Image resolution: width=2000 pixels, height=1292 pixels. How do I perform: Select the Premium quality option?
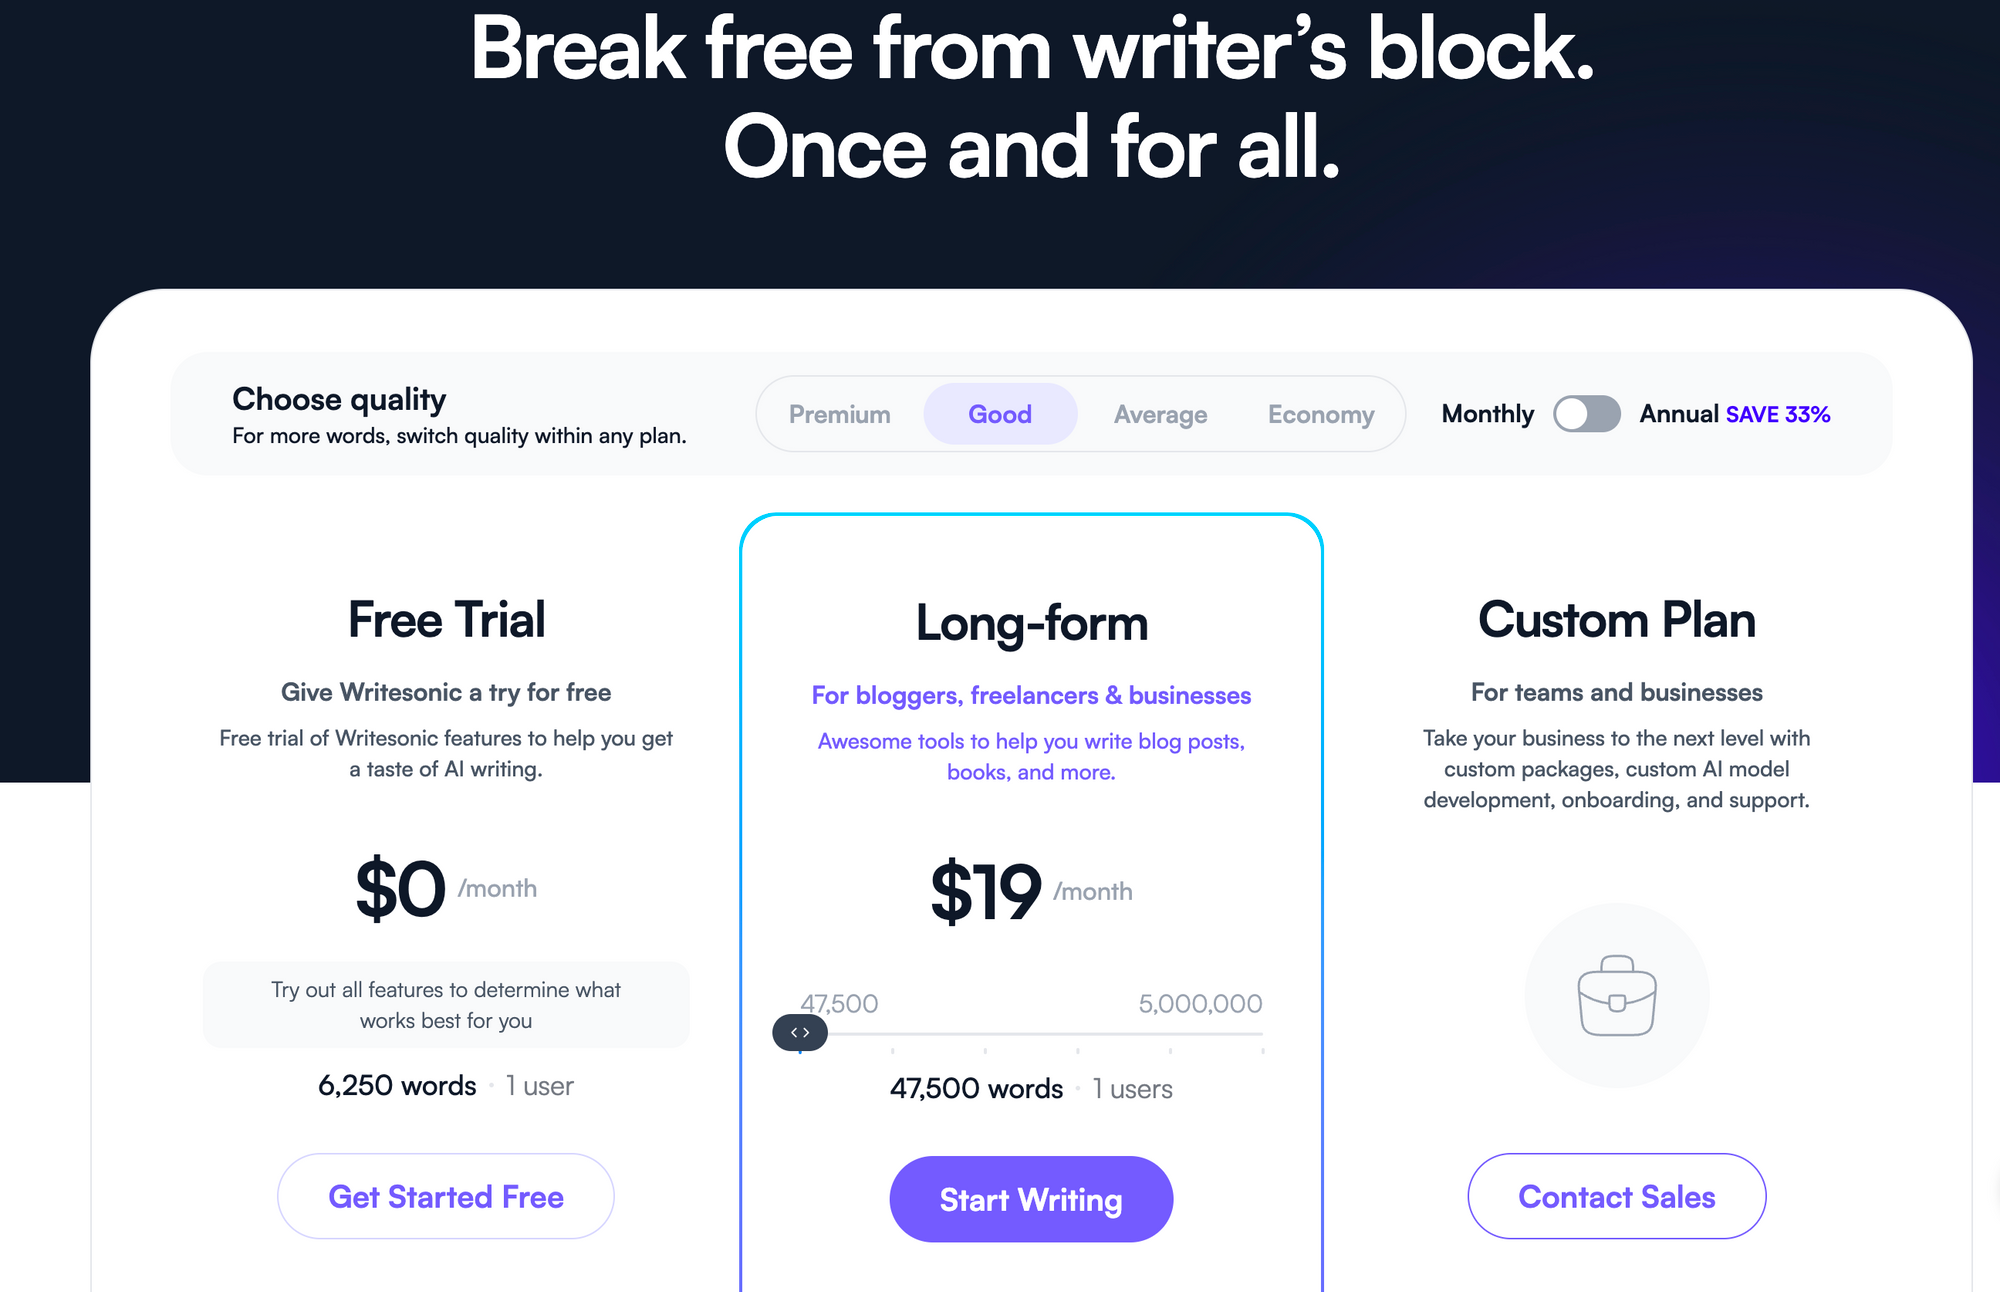(x=838, y=413)
